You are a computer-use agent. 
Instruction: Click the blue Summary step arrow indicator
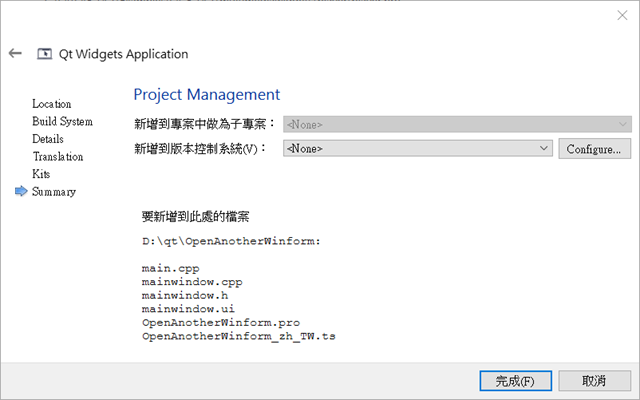click(21, 191)
